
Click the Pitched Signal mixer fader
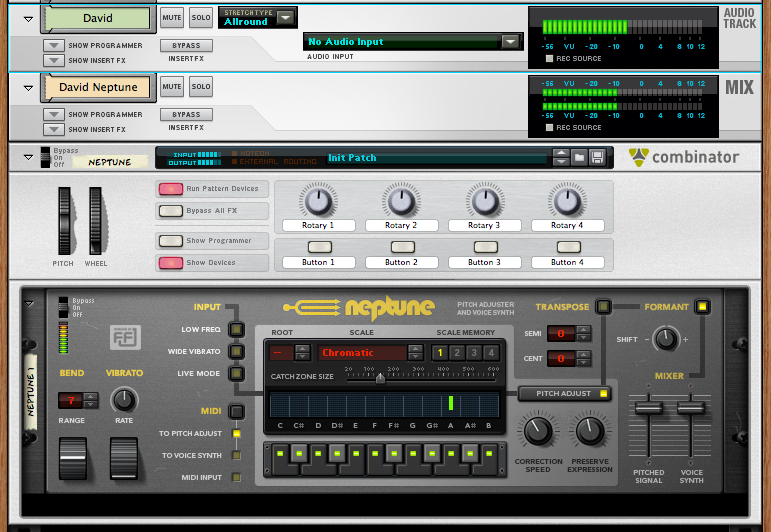(649, 407)
